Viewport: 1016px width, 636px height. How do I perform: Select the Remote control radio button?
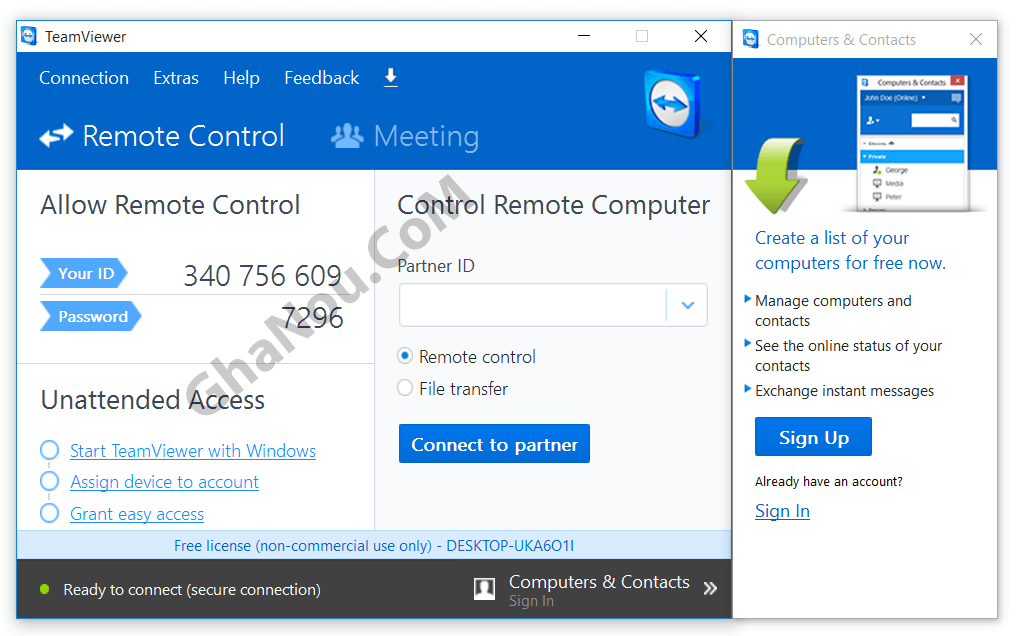click(405, 356)
